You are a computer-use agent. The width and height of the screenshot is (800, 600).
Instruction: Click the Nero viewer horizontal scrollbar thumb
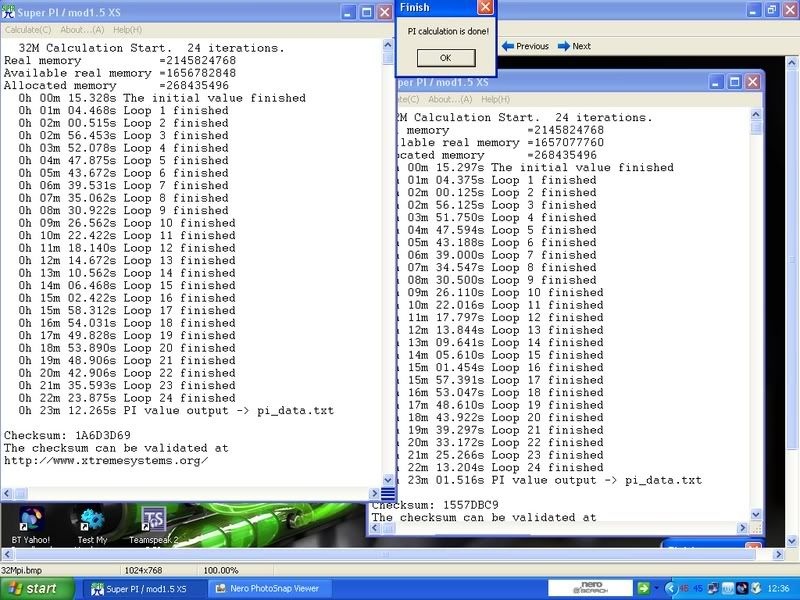(x=385, y=554)
